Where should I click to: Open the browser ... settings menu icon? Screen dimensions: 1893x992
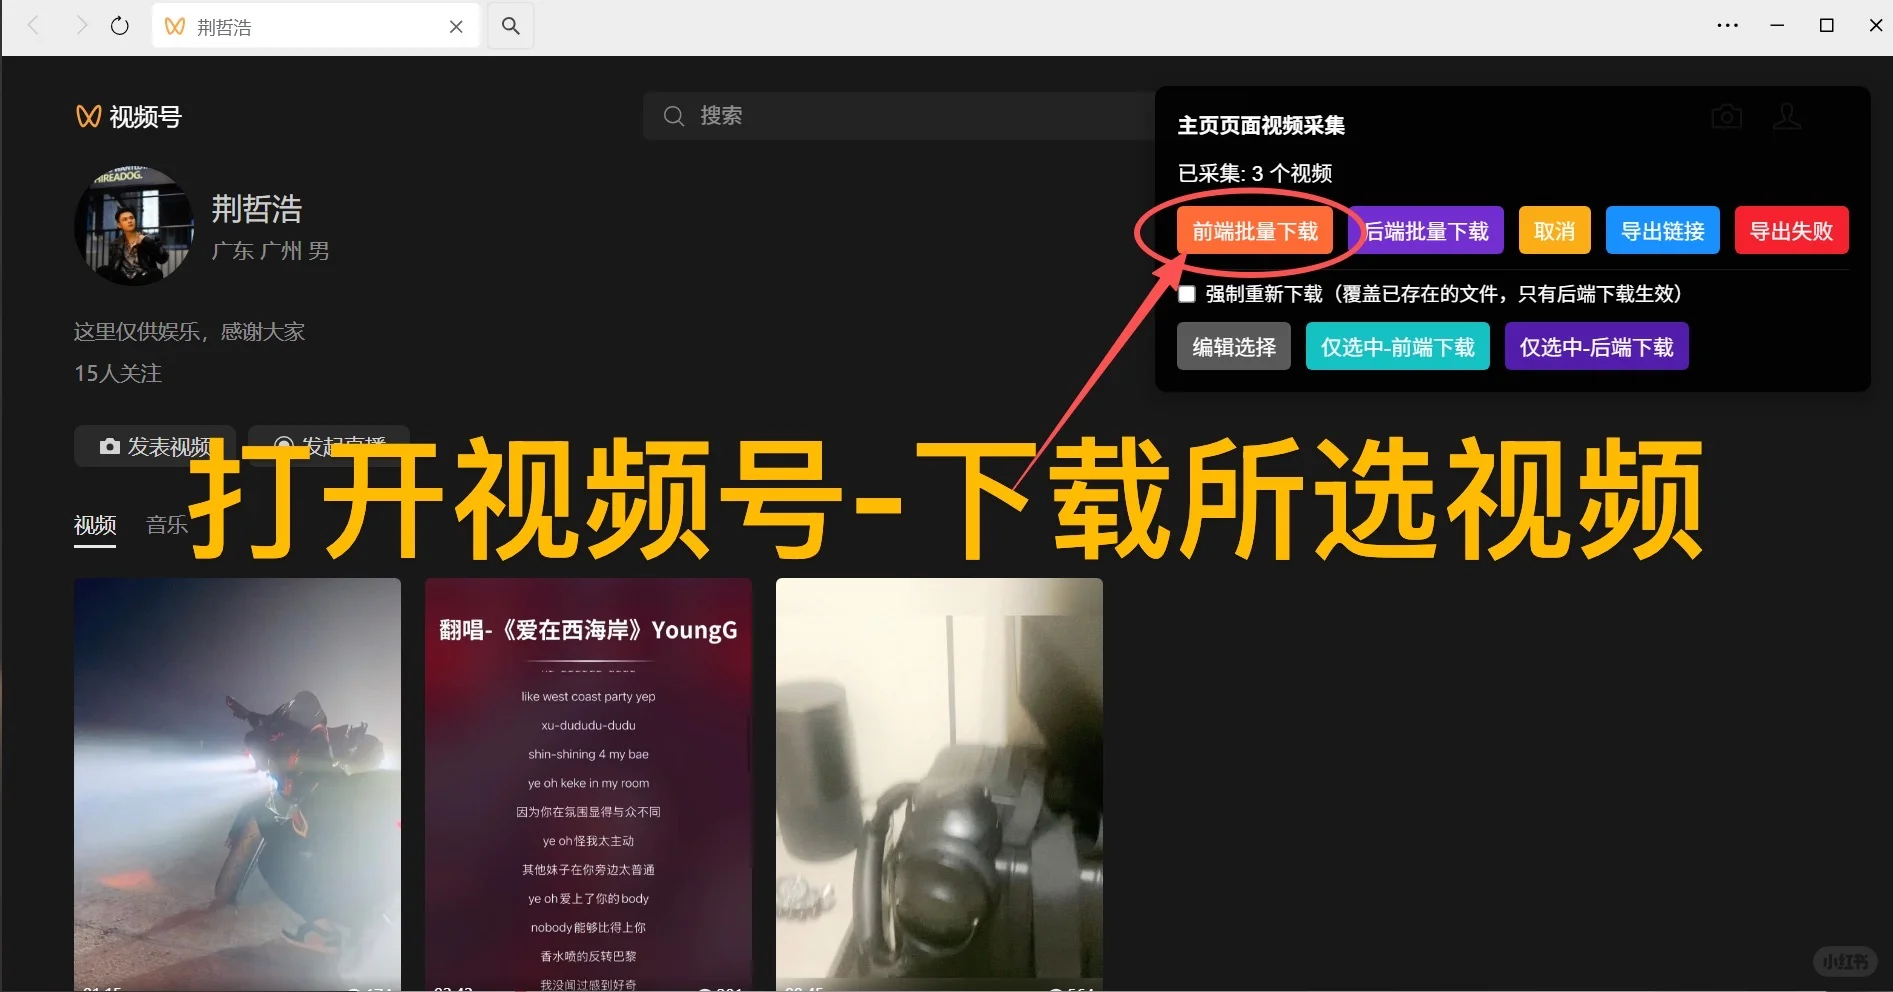click(1728, 25)
